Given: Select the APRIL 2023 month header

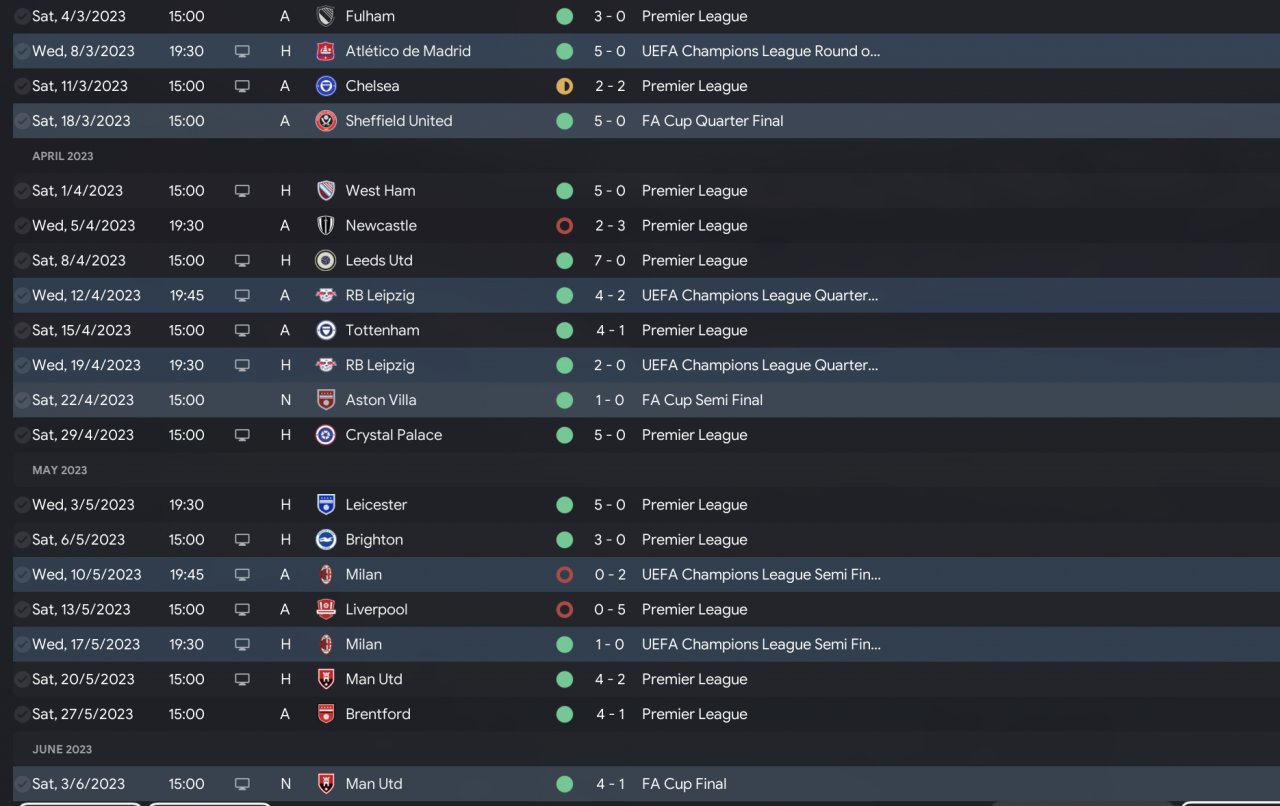Looking at the screenshot, I should click(x=63, y=156).
